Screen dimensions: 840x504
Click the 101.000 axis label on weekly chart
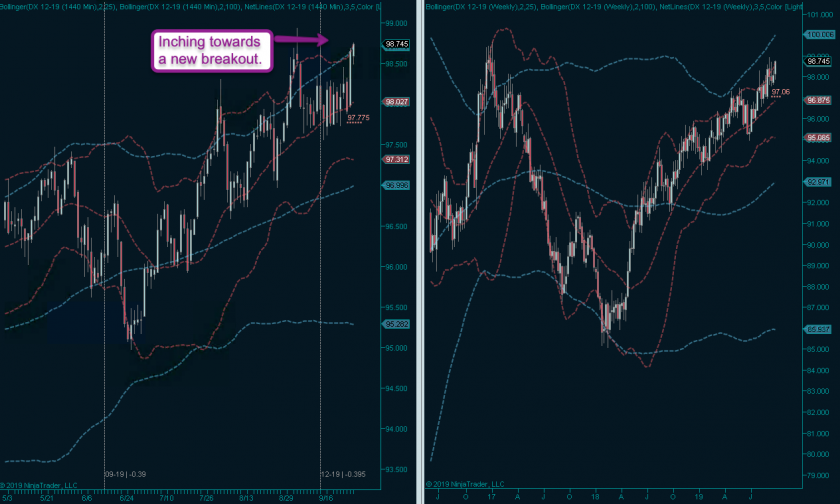pos(820,15)
